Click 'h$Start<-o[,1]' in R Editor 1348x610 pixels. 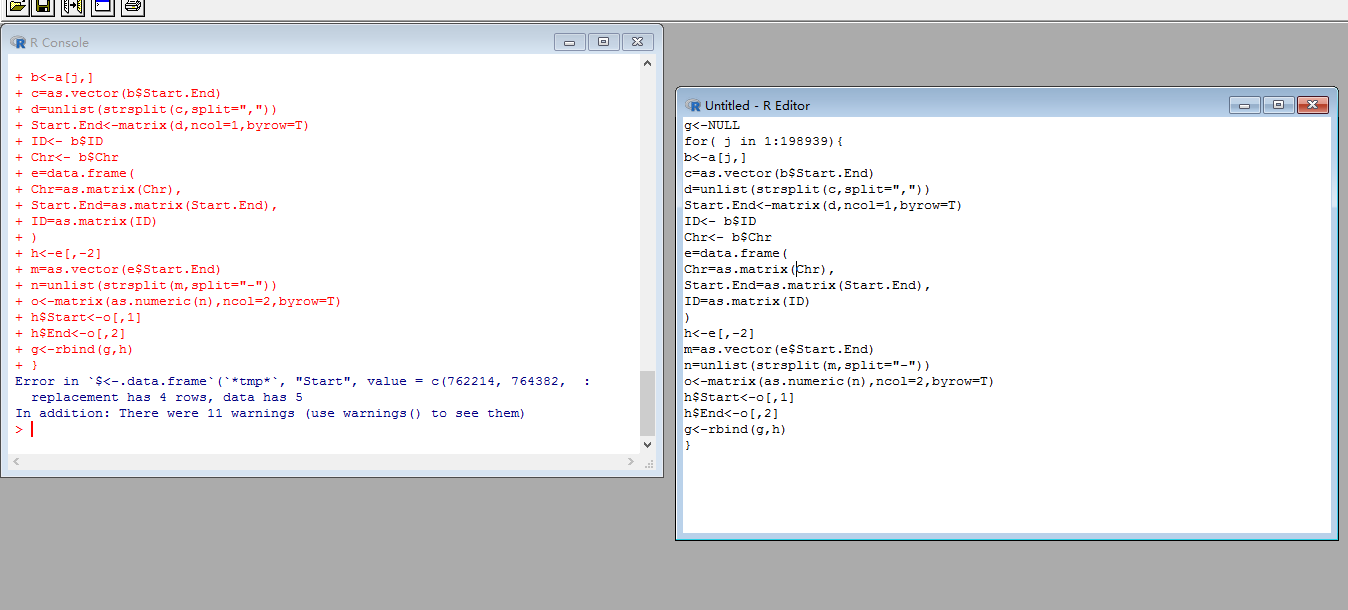(739, 397)
